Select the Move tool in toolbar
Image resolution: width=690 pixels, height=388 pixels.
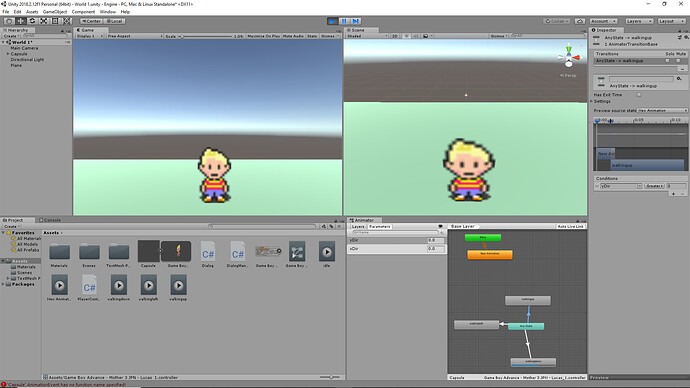tap(20, 21)
